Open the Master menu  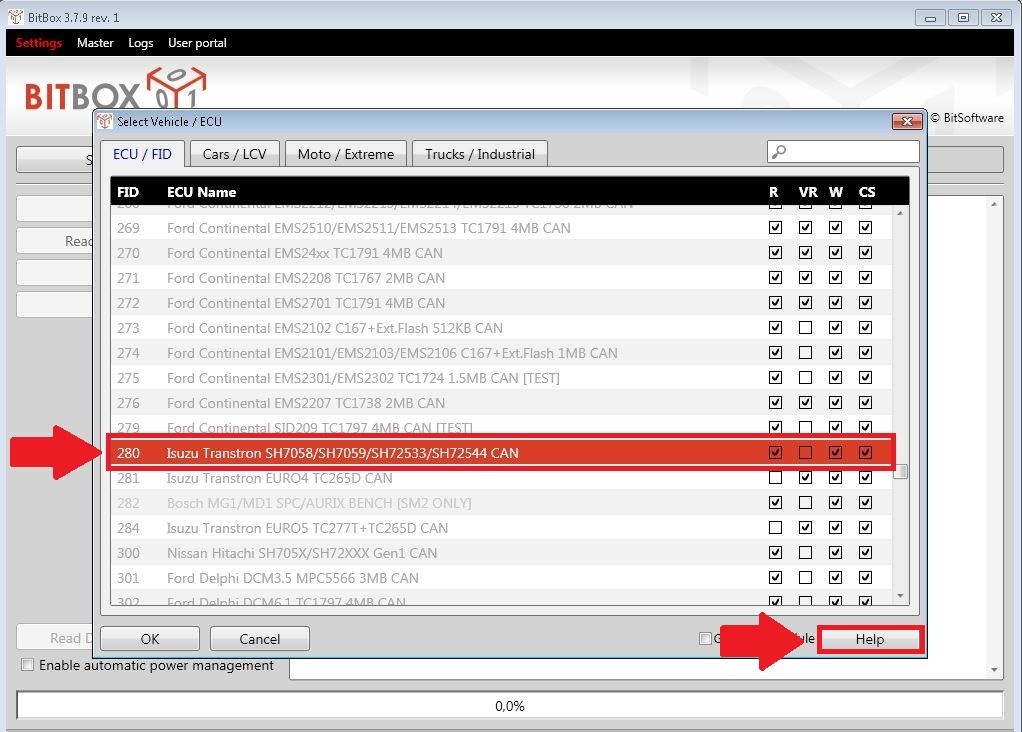pyautogui.click(x=95, y=43)
